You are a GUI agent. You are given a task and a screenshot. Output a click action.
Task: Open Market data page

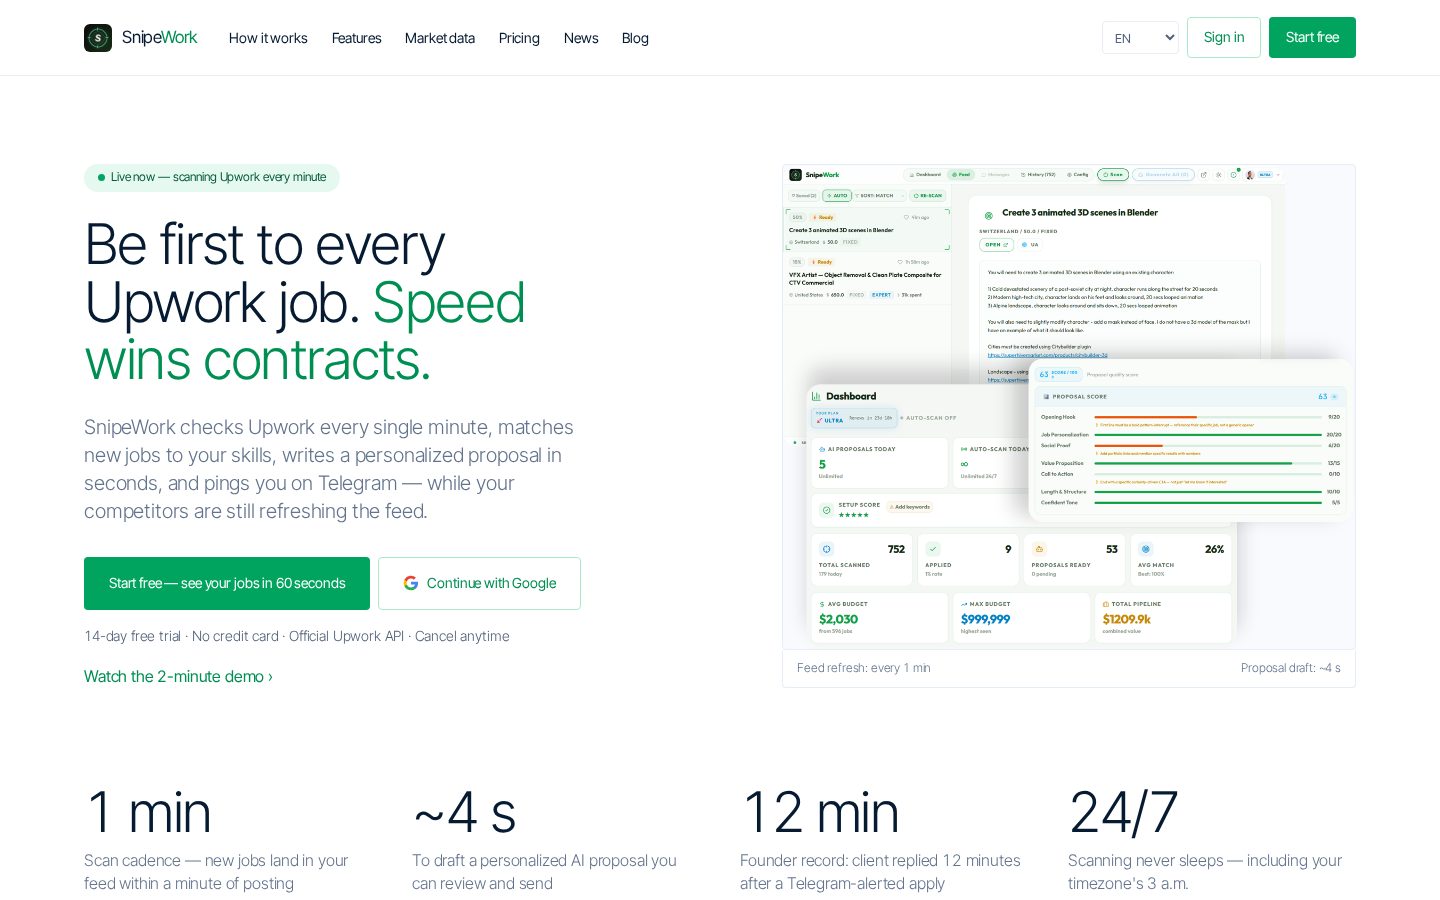(440, 38)
